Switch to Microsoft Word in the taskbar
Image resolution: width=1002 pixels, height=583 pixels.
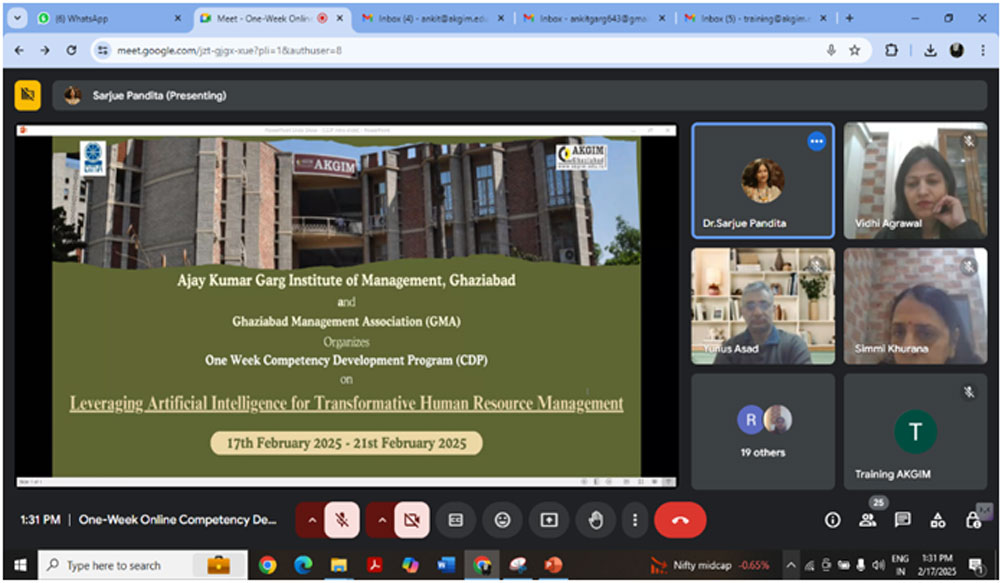tap(446, 565)
